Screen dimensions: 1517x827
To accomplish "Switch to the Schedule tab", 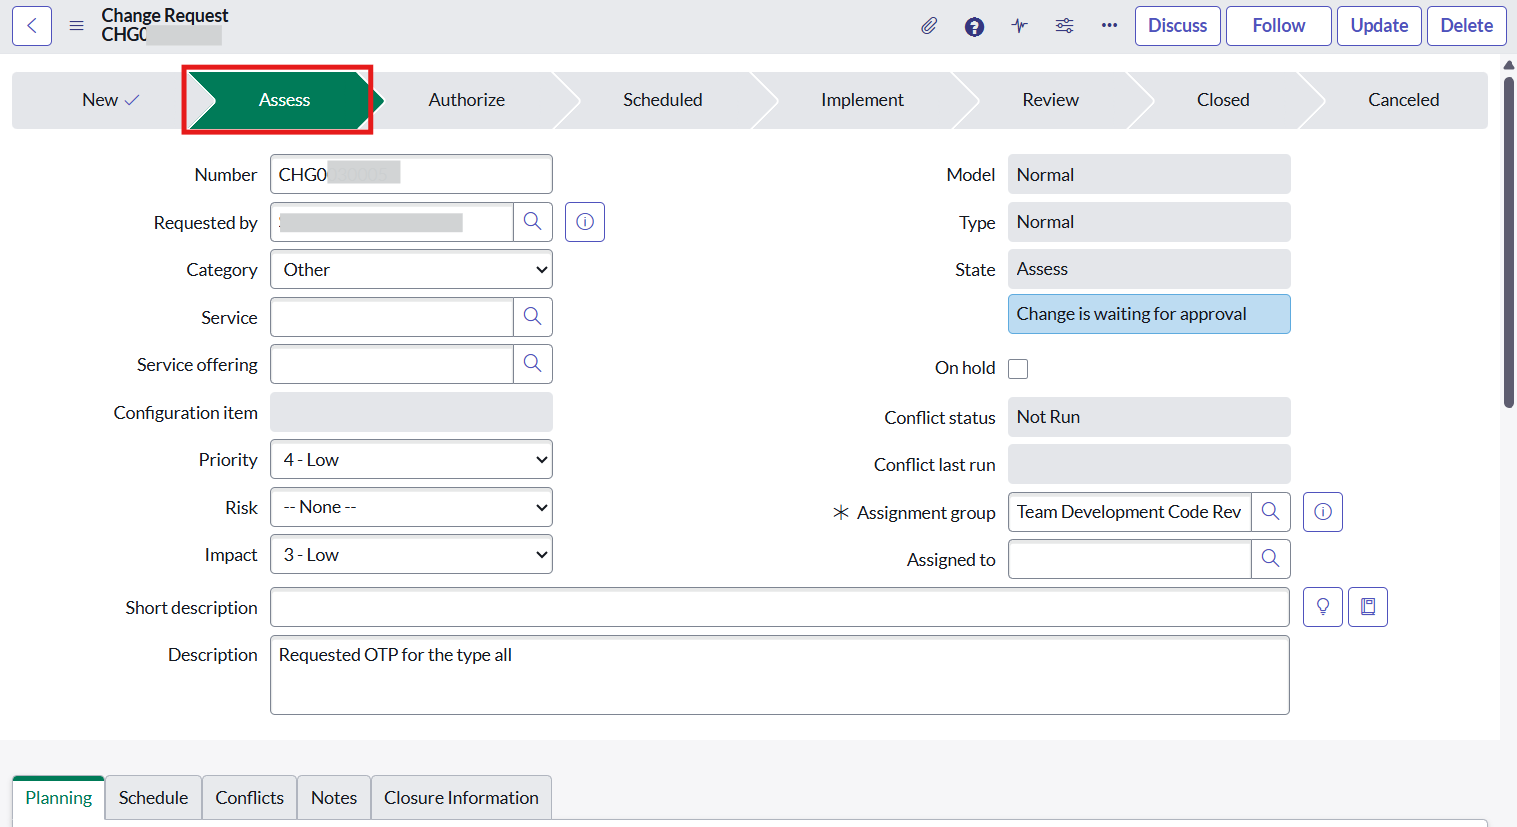I will (x=153, y=798).
